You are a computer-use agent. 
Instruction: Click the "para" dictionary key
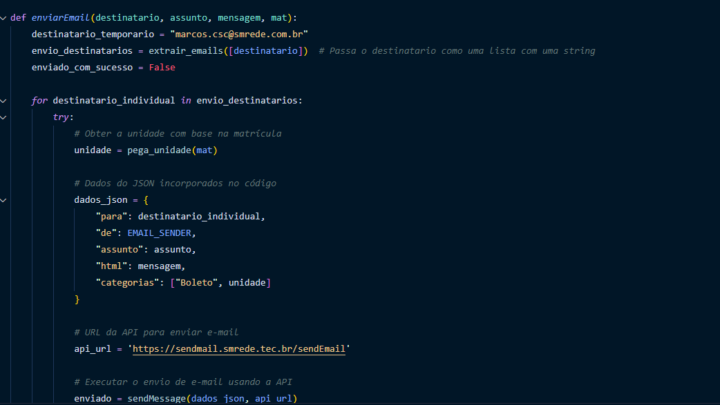point(111,216)
